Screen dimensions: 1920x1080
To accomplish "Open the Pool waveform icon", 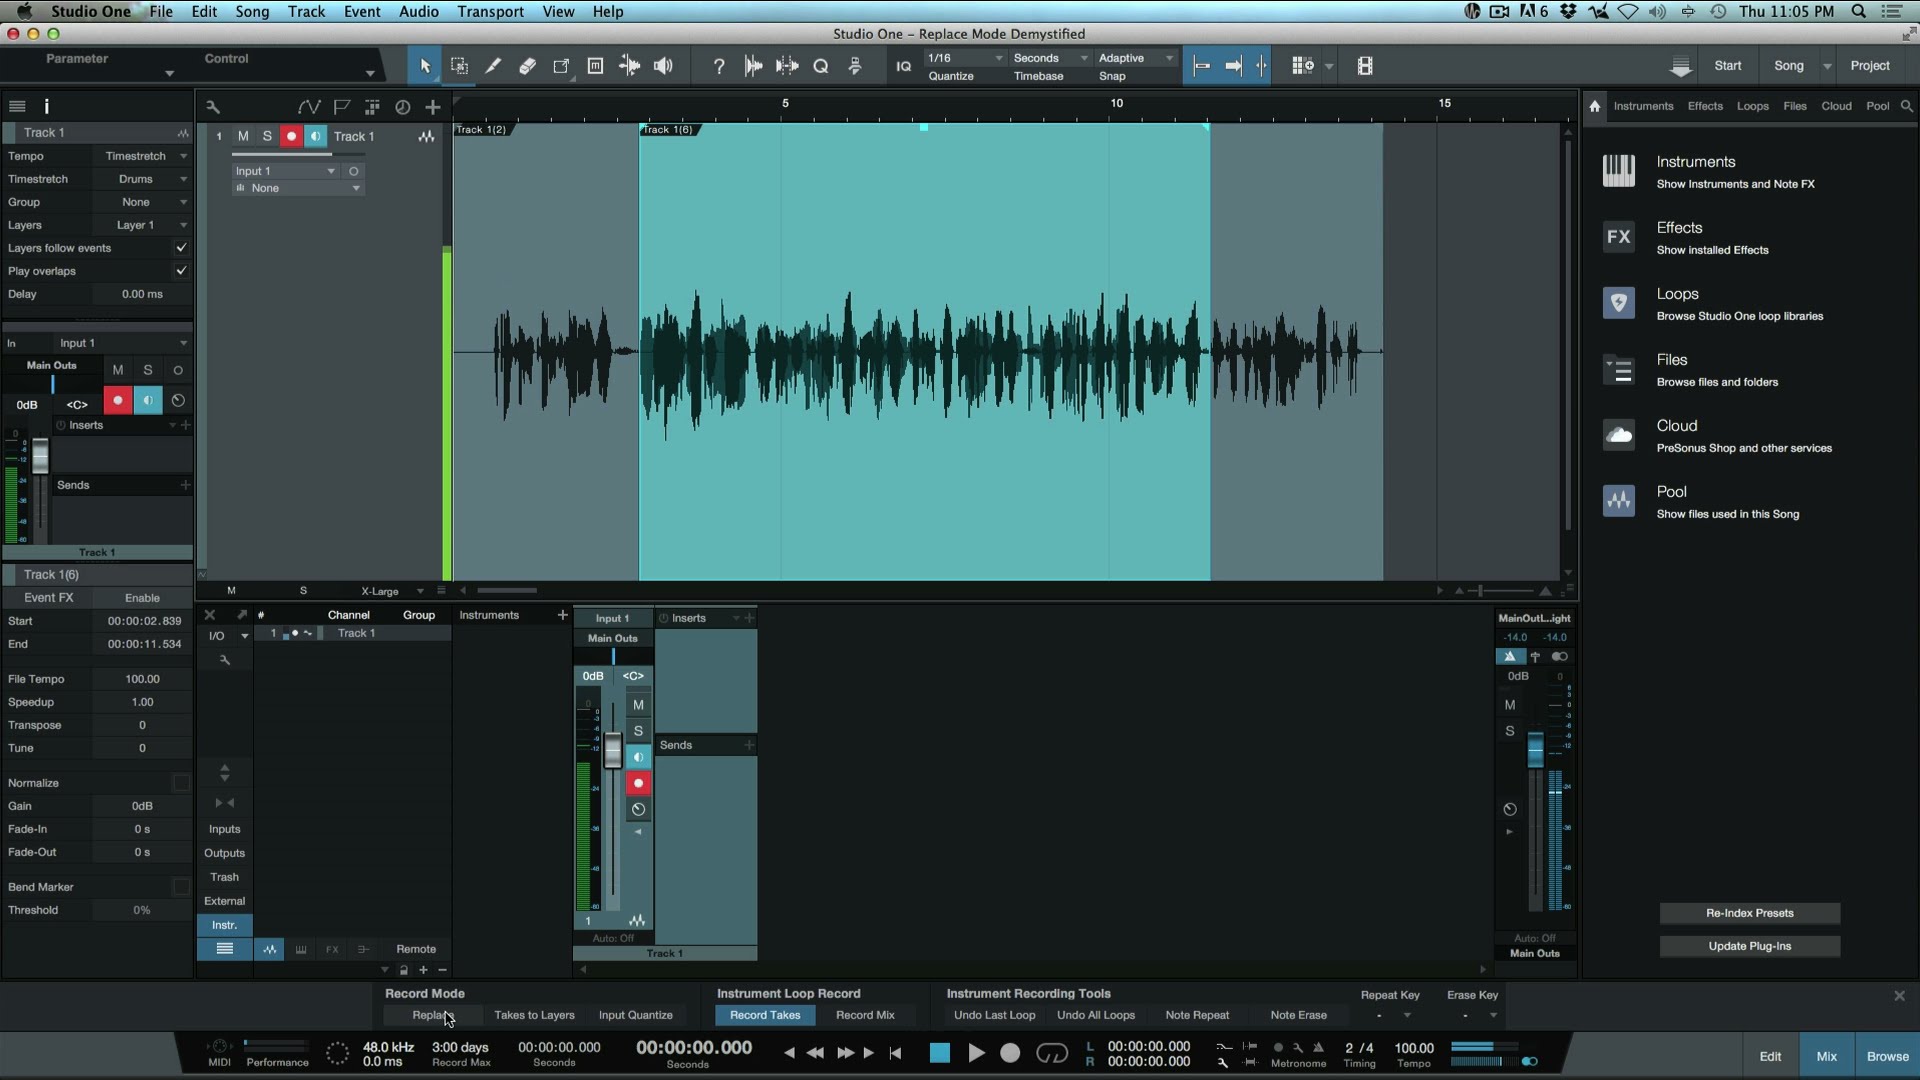I will pos(1618,501).
